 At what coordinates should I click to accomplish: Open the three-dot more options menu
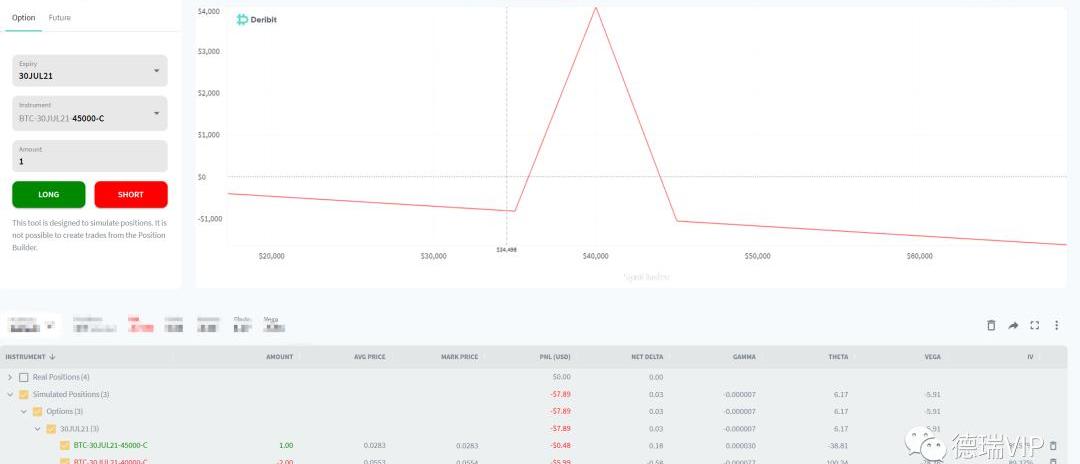click(x=1057, y=325)
